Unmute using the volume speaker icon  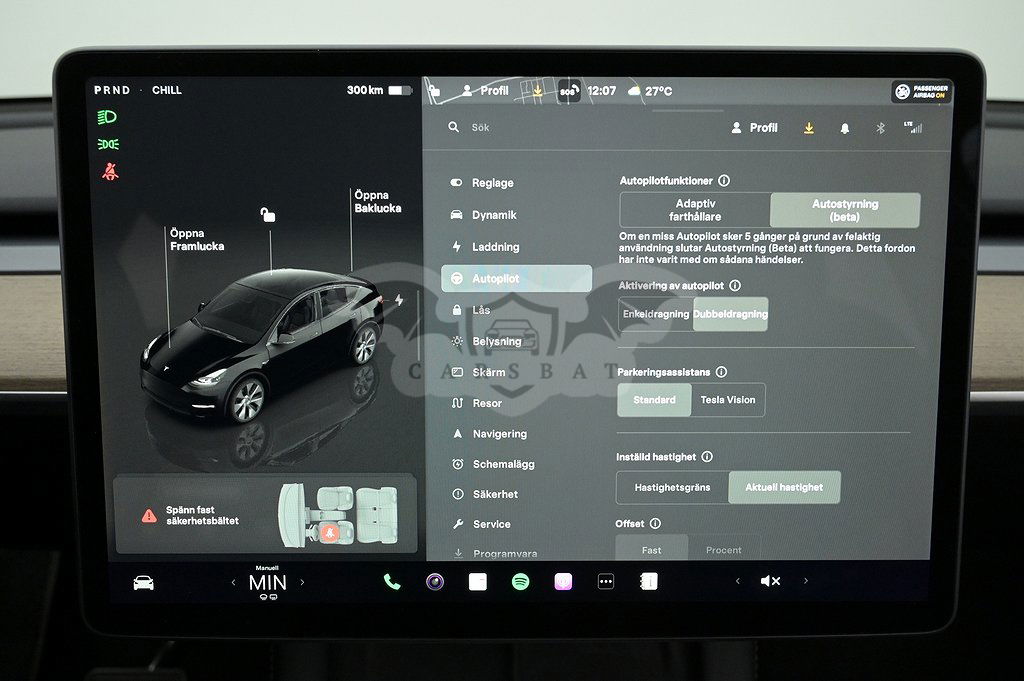pyautogui.click(x=770, y=581)
